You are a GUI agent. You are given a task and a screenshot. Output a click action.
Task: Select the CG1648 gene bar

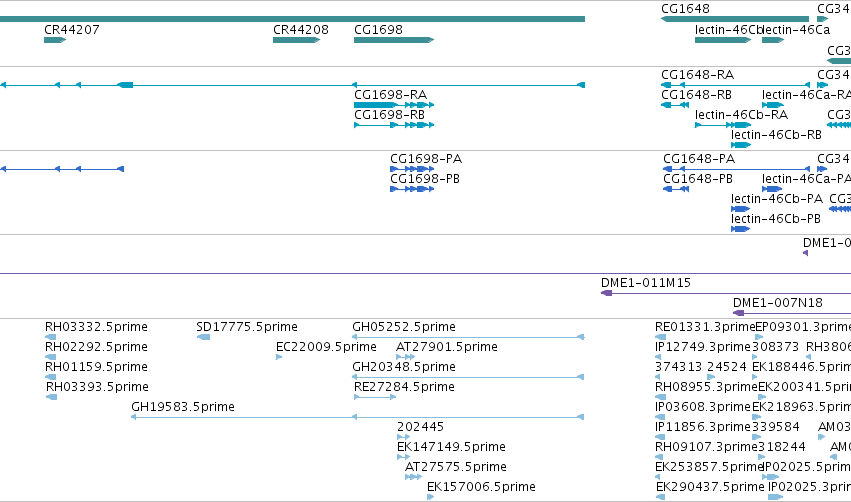(735, 19)
